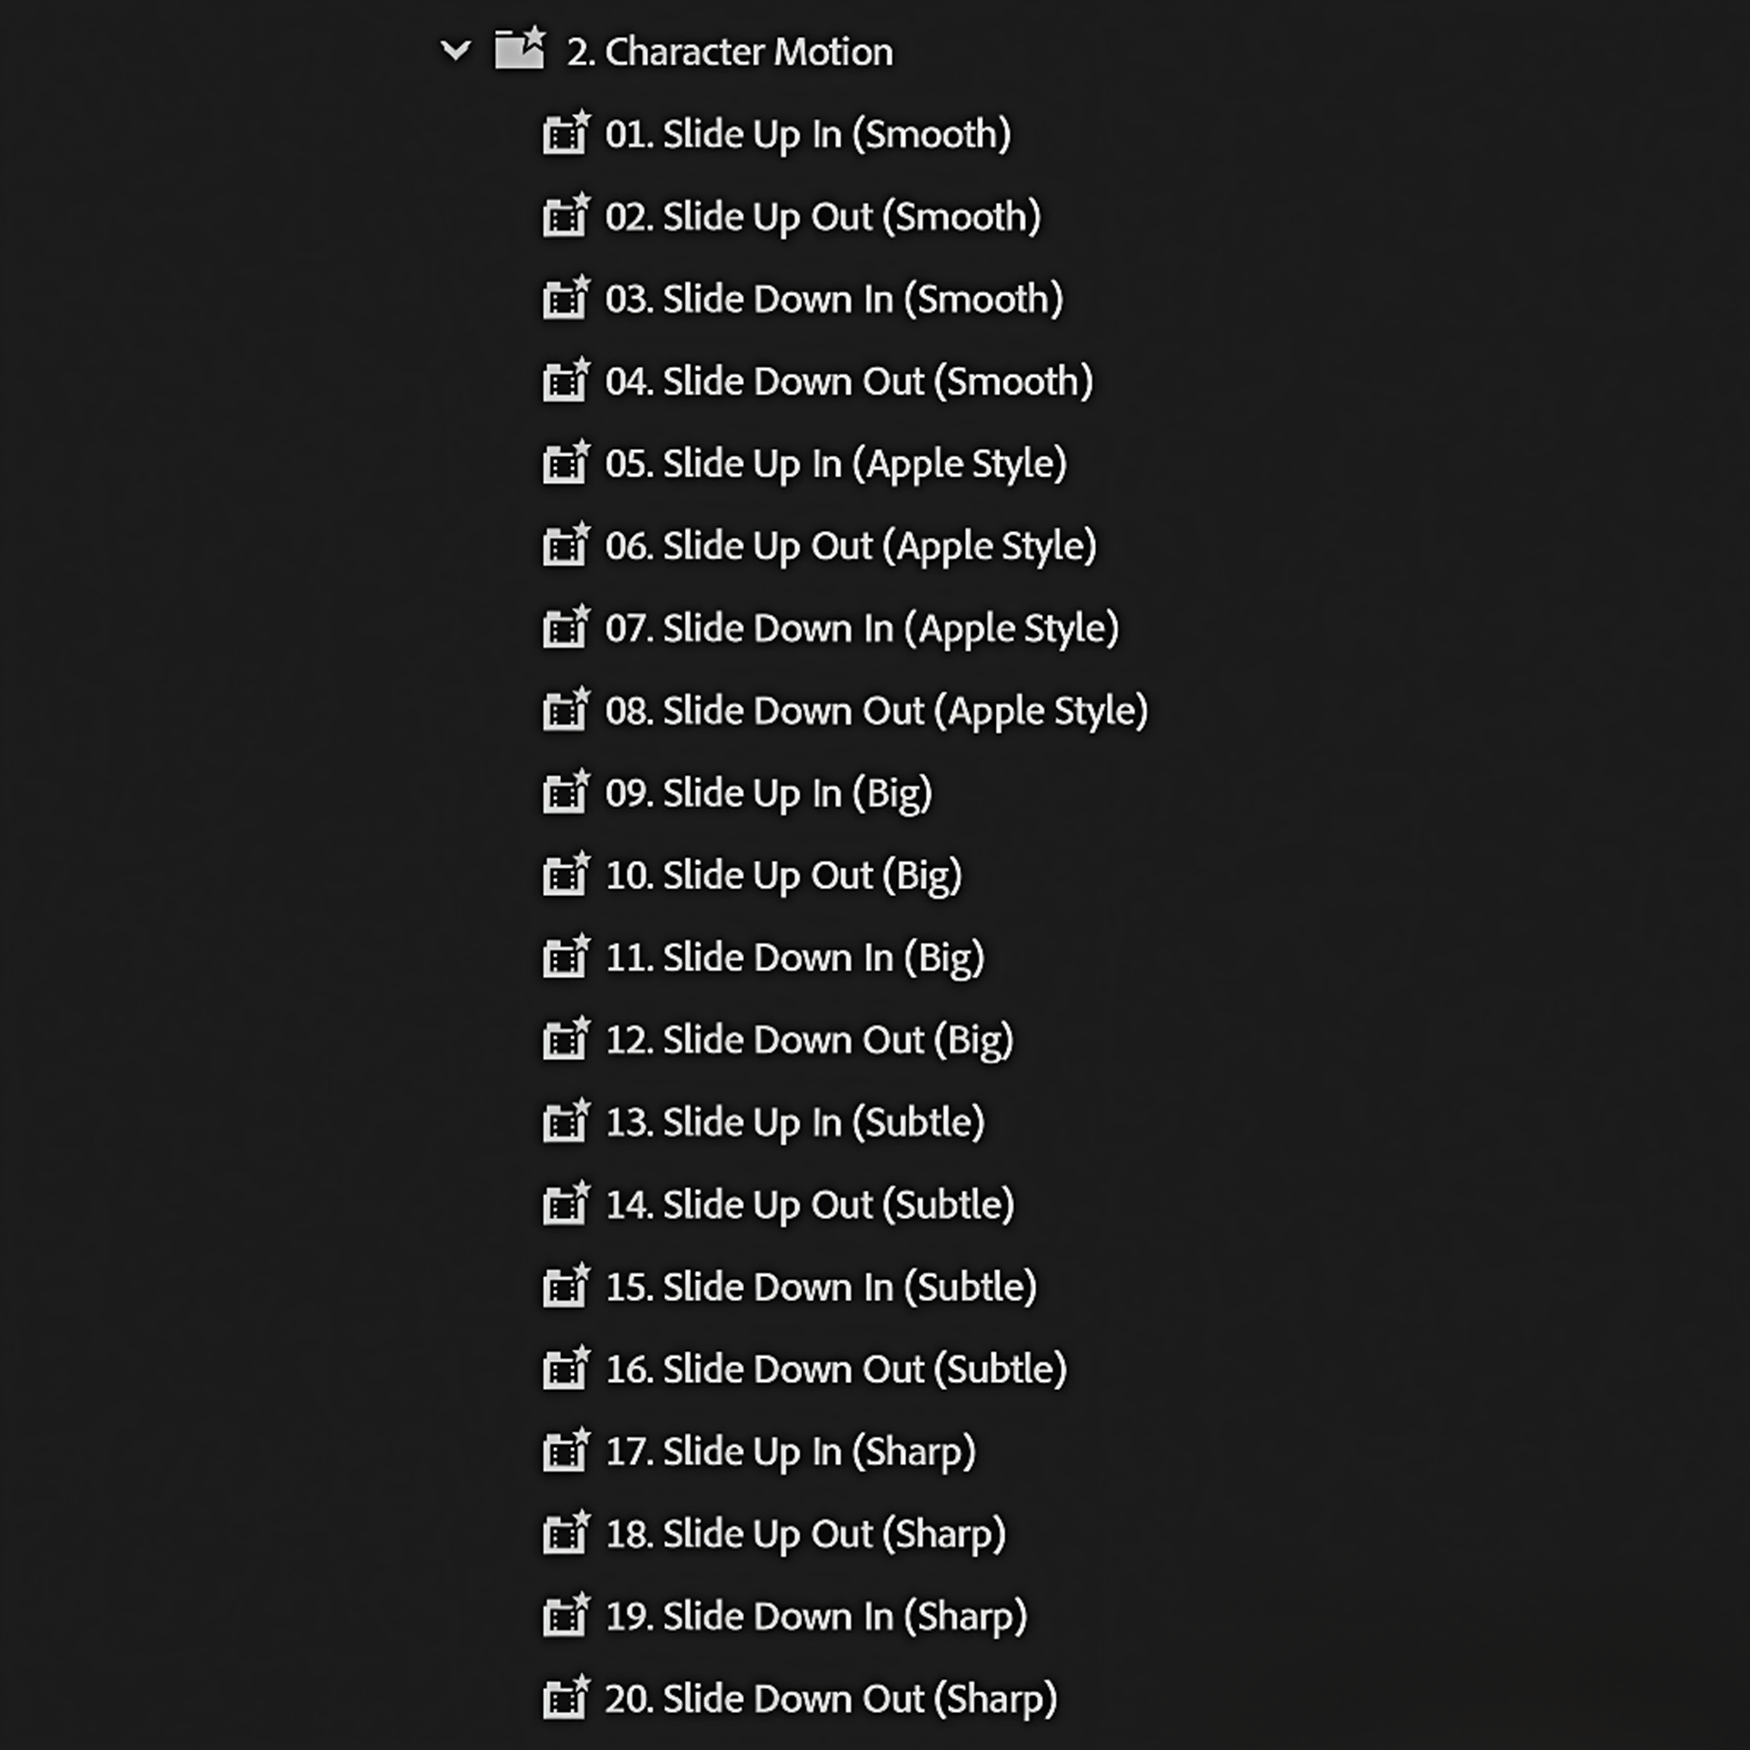Select 10. Slide Up Out (Big)

(x=785, y=874)
